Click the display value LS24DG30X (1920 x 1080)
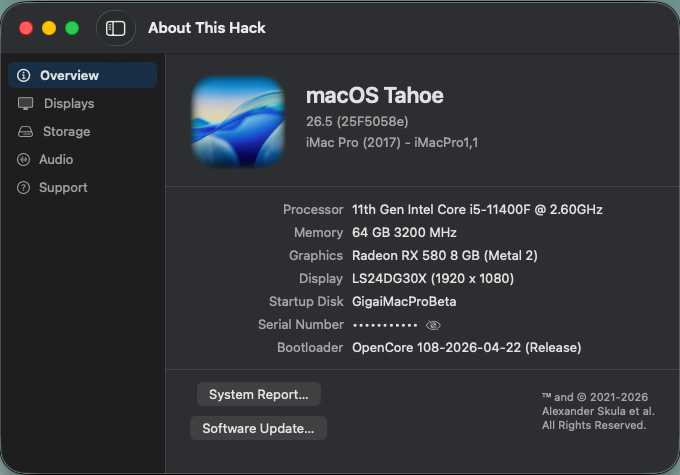This screenshot has height=475, width=680. (433, 278)
